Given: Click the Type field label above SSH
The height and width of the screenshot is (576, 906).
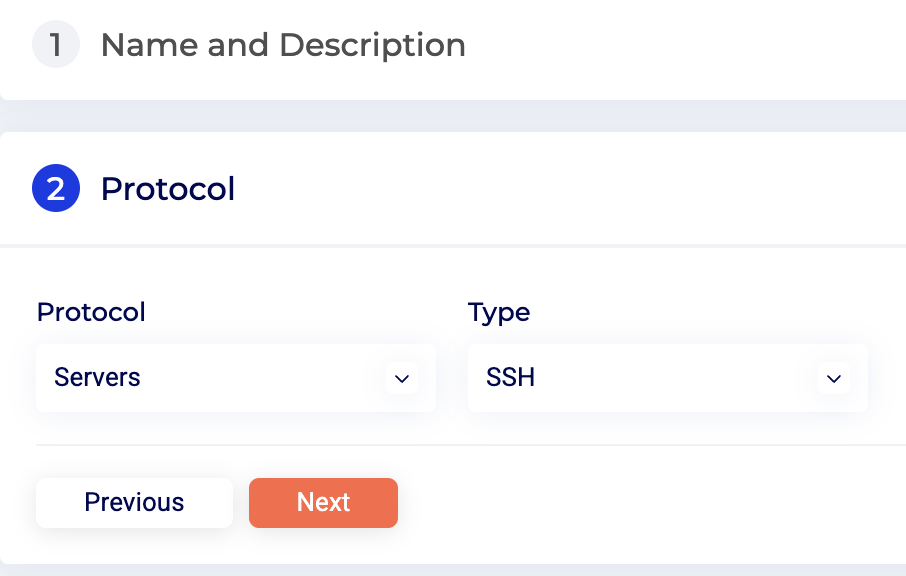Looking at the screenshot, I should click(x=499, y=312).
